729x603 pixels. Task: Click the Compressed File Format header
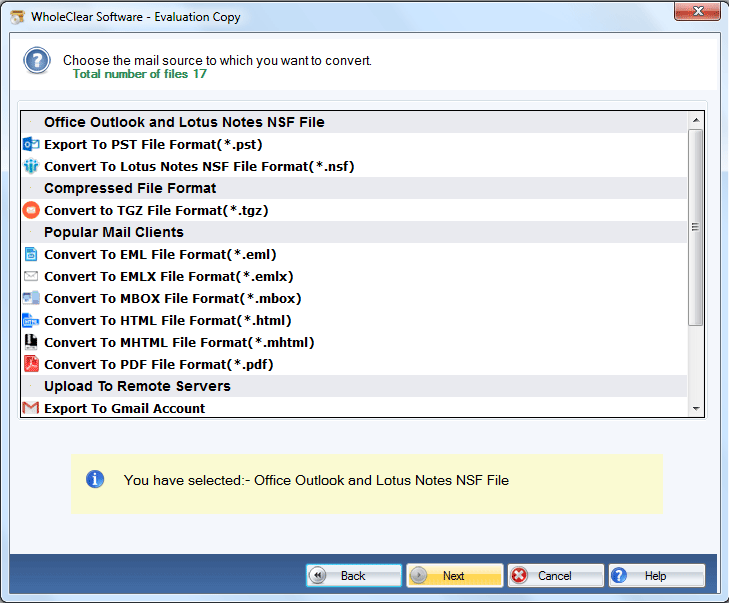click(354, 188)
